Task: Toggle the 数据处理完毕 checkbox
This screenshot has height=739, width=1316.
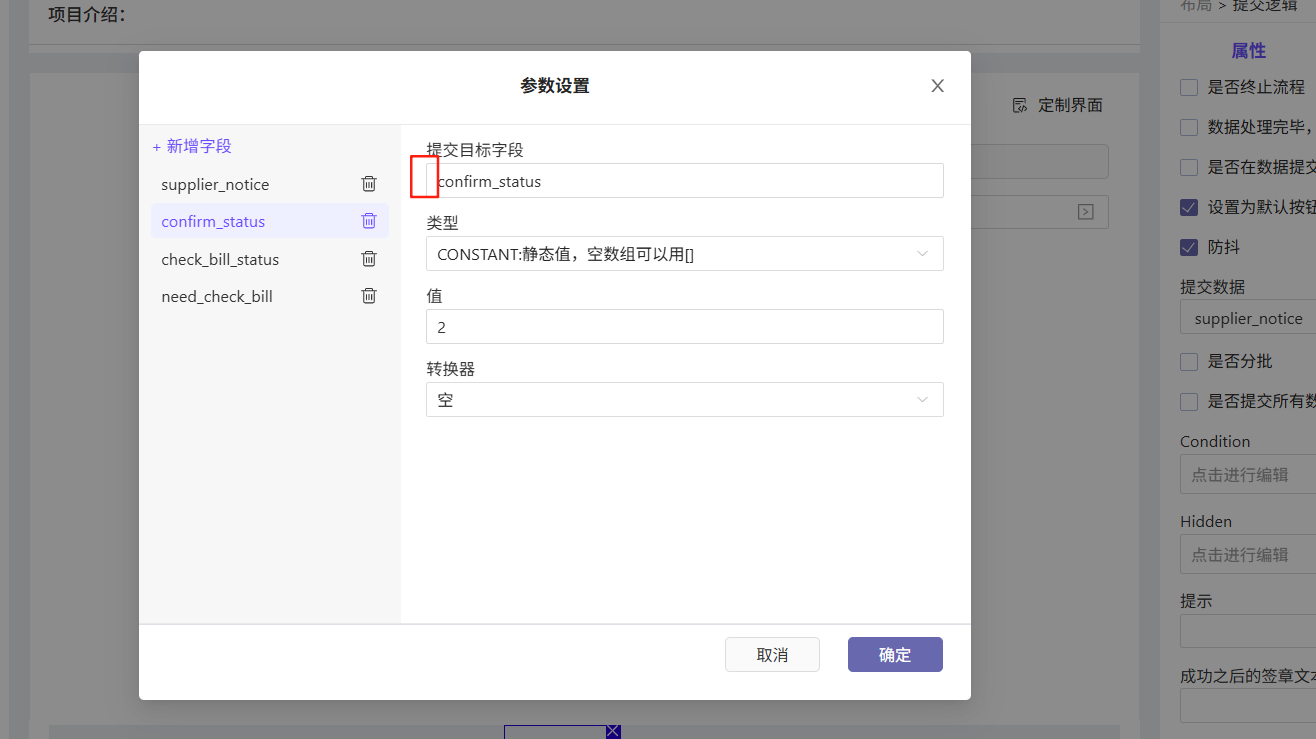Action: [1189, 127]
